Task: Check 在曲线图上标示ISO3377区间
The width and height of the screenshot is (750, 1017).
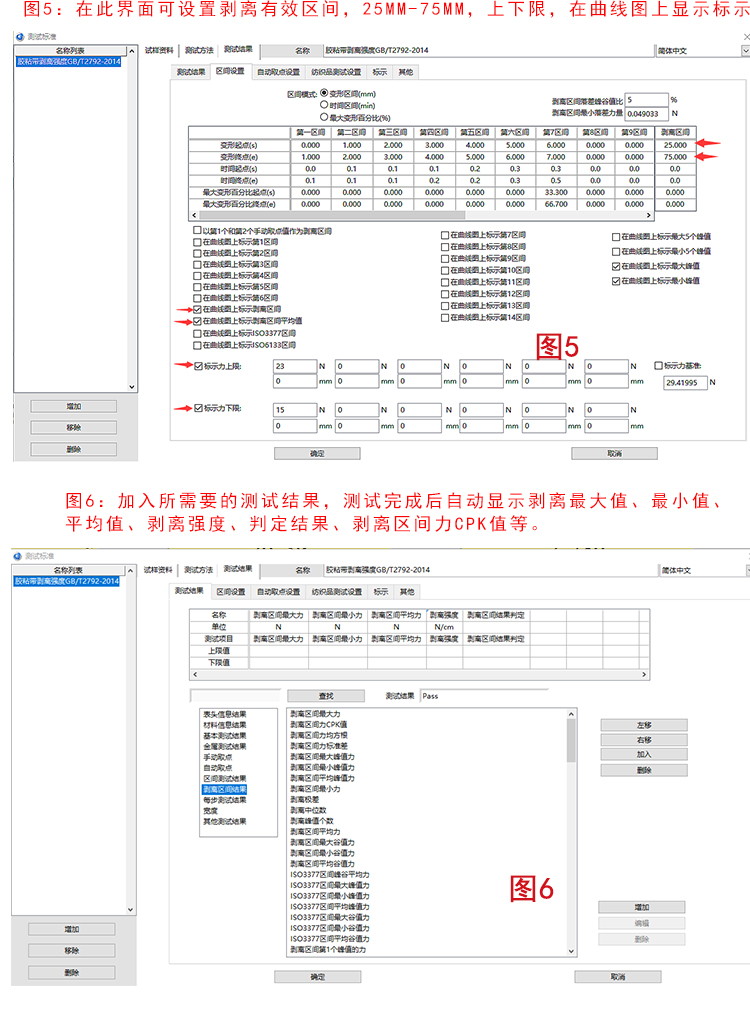Action: [x=197, y=333]
